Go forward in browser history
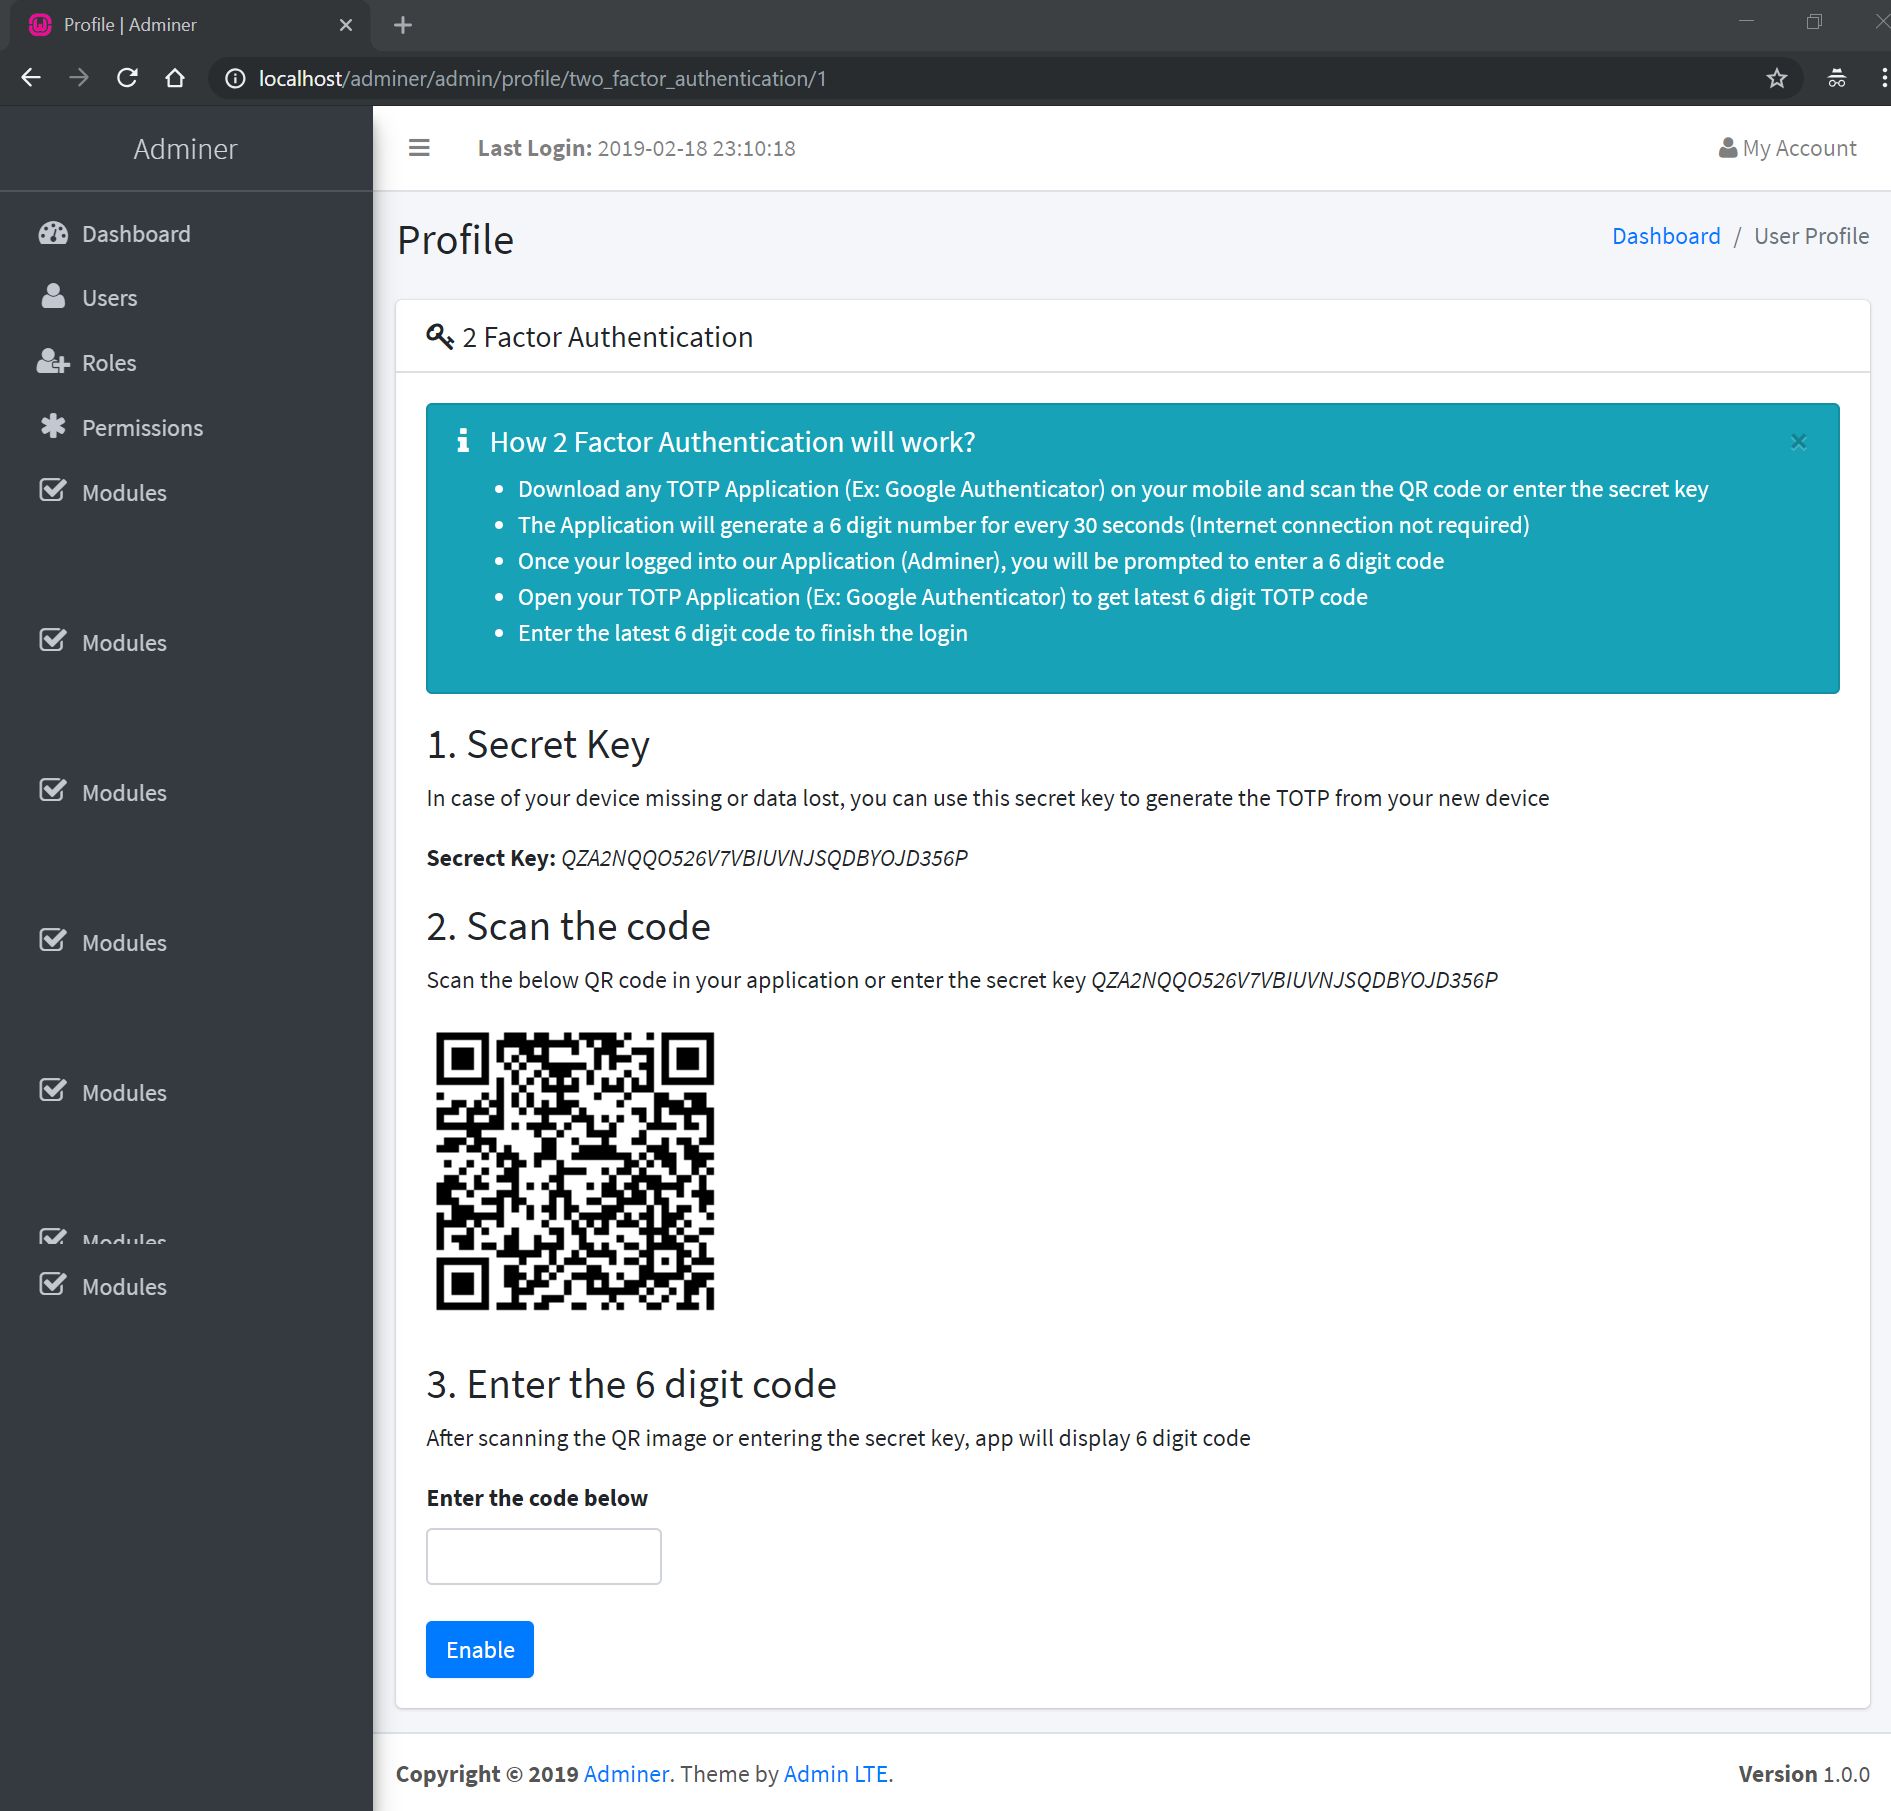 pyautogui.click(x=79, y=78)
